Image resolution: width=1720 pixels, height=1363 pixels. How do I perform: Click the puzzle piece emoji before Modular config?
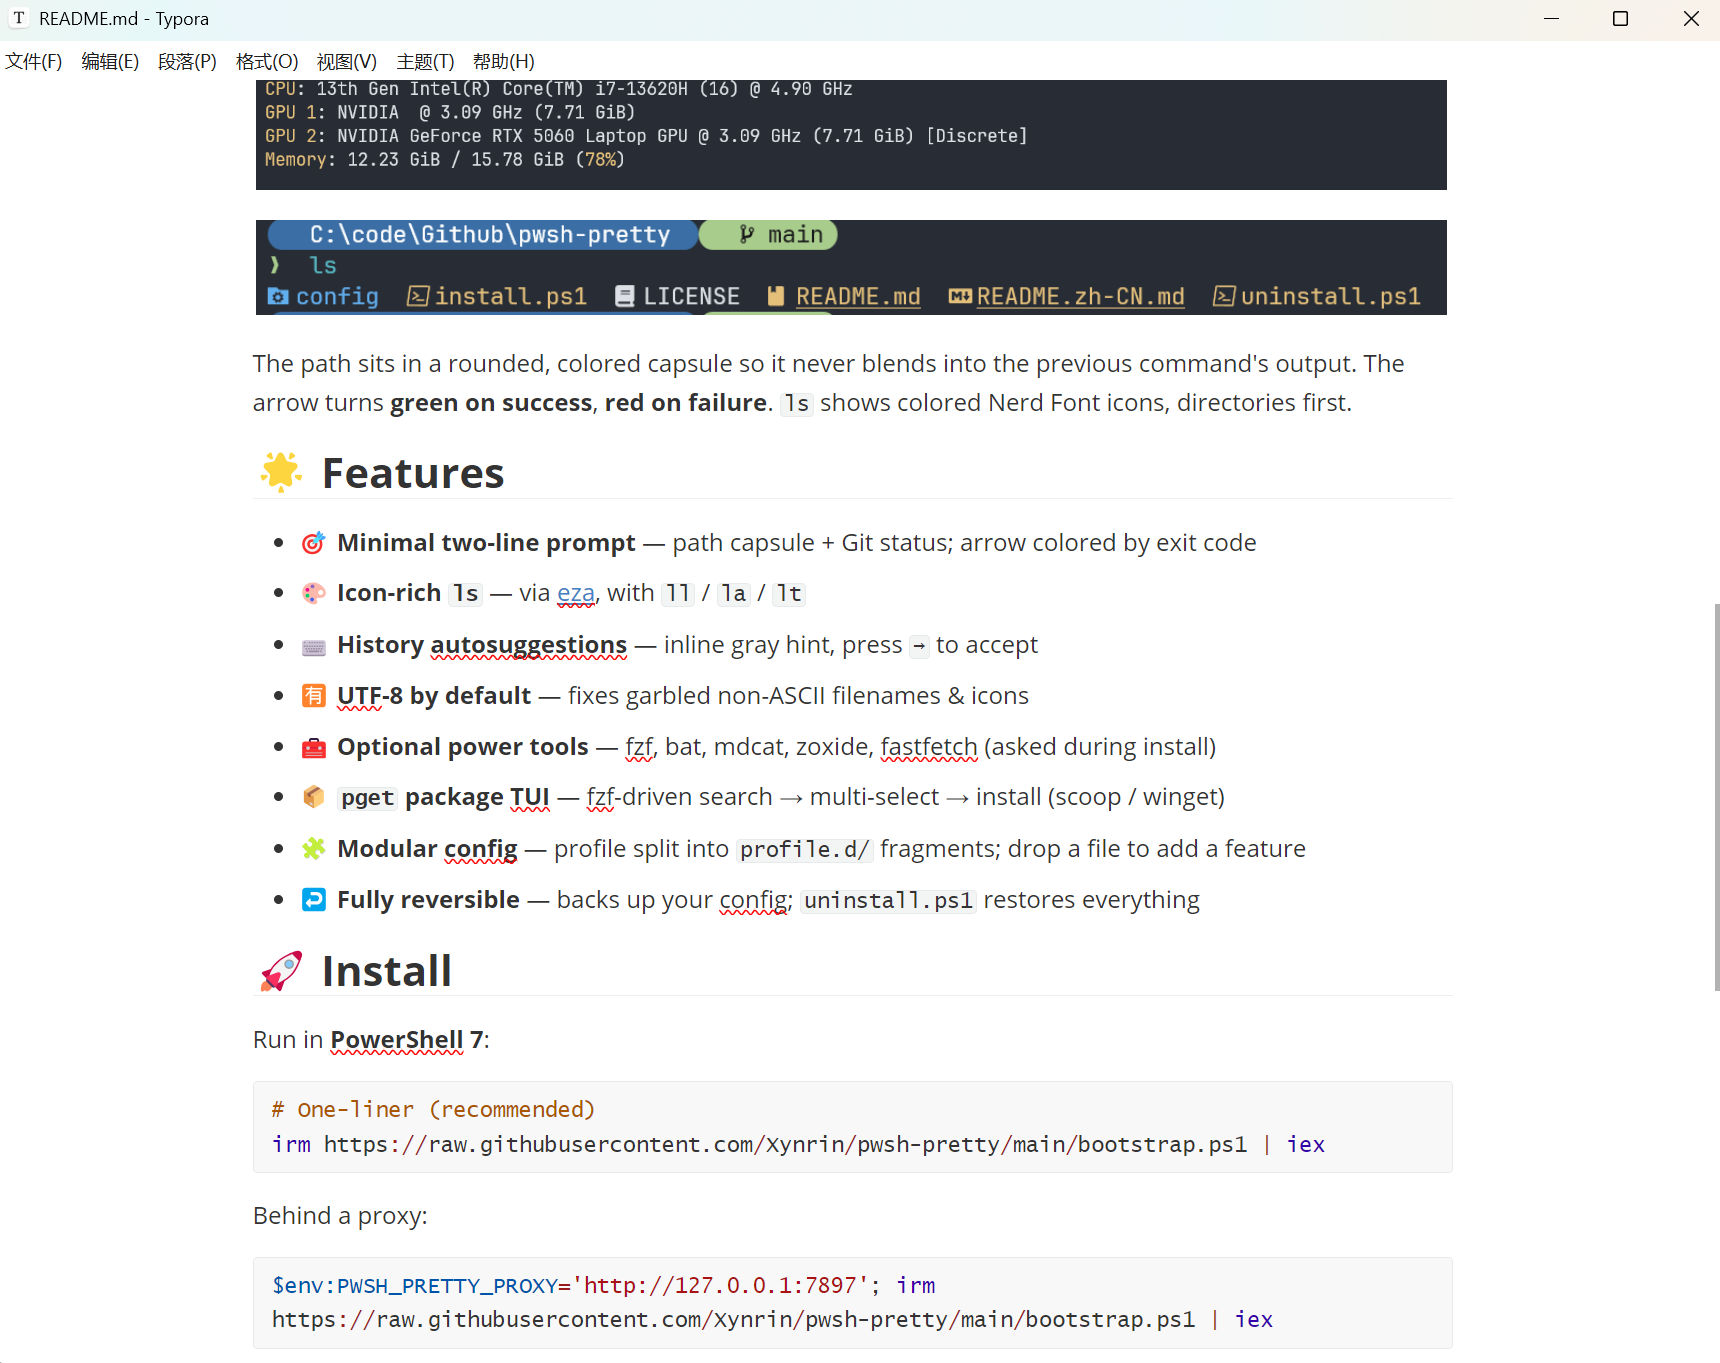click(314, 849)
